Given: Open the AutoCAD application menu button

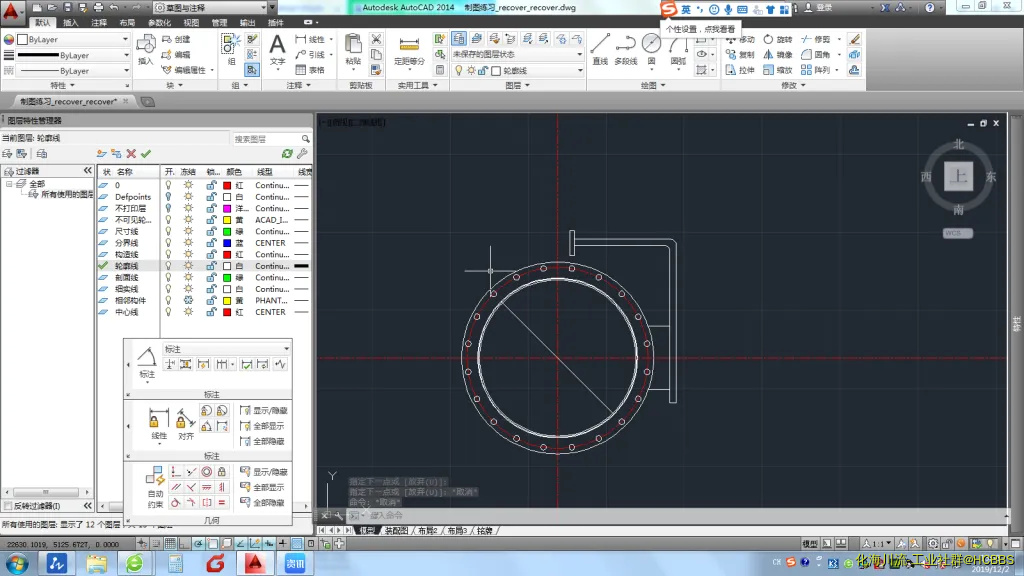Looking at the screenshot, I should 11,11.
